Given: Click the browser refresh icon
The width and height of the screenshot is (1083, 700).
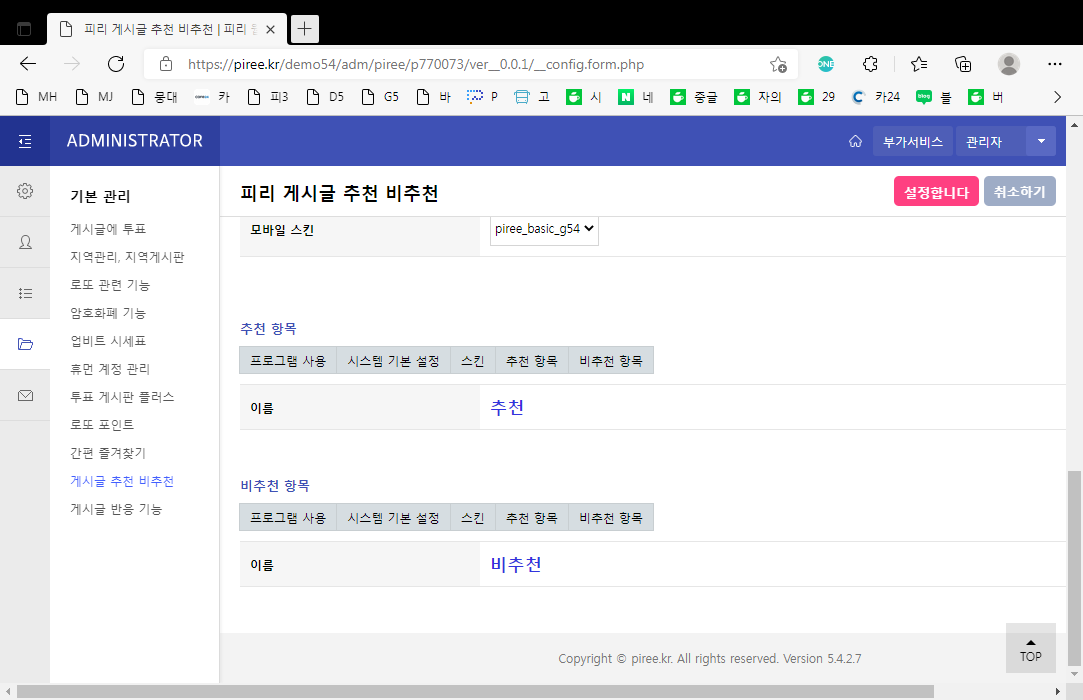Looking at the screenshot, I should point(116,64).
